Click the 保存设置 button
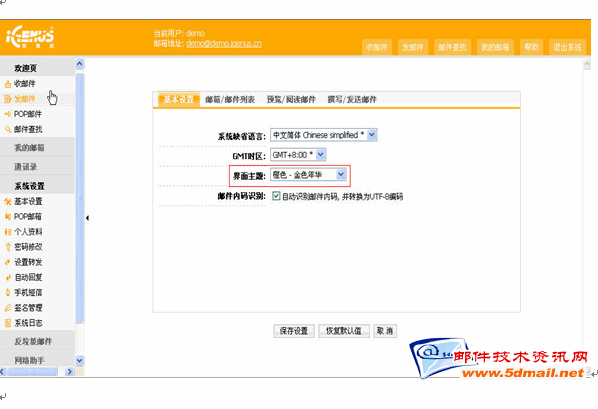 pyautogui.click(x=294, y=331)
